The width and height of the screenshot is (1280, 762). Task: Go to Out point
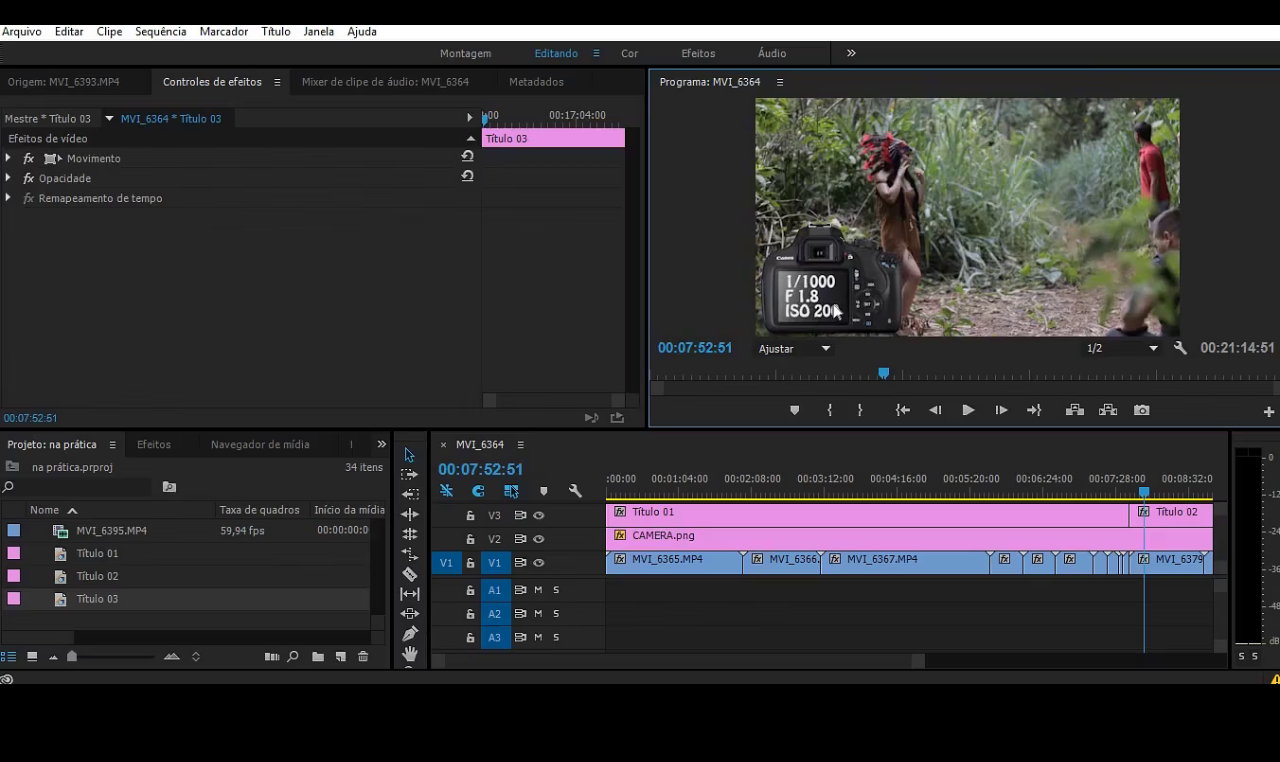click(x=1034, y=410)
